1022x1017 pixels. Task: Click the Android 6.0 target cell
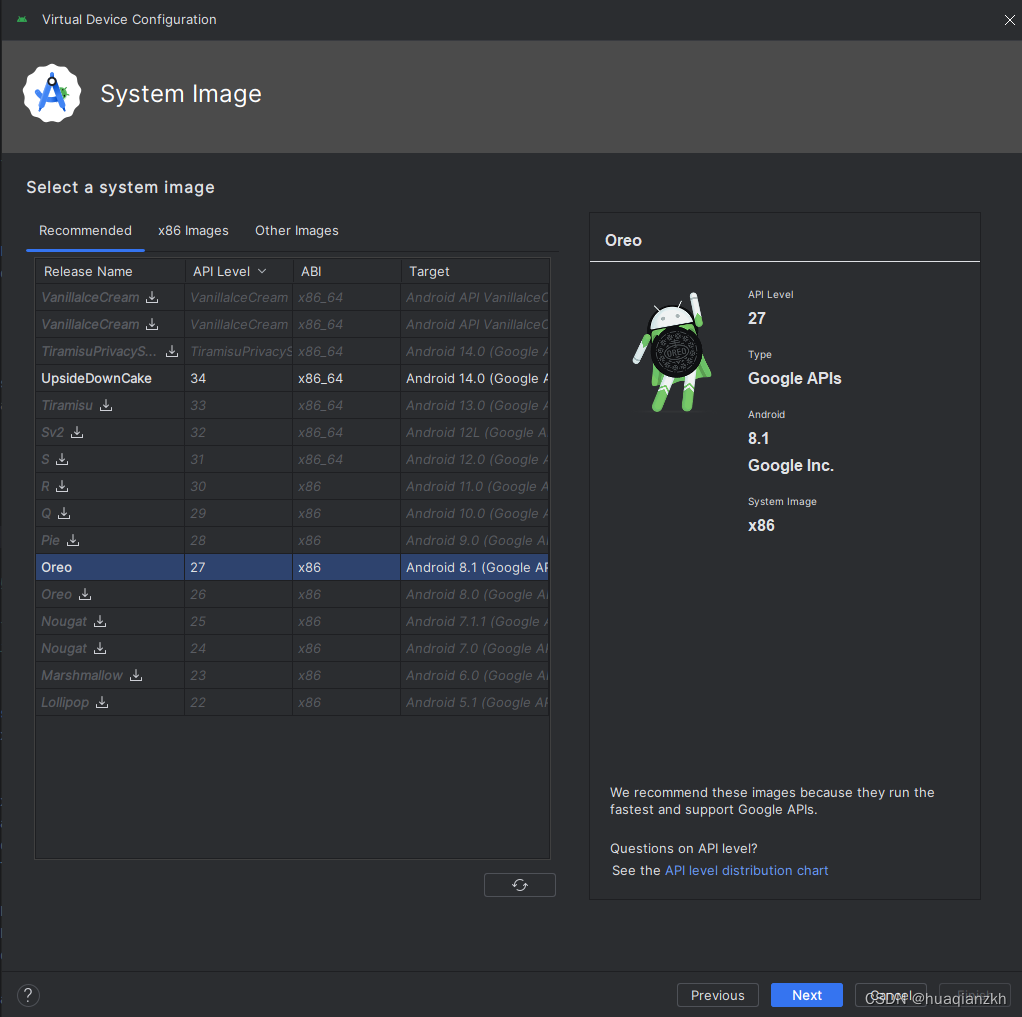475,675
